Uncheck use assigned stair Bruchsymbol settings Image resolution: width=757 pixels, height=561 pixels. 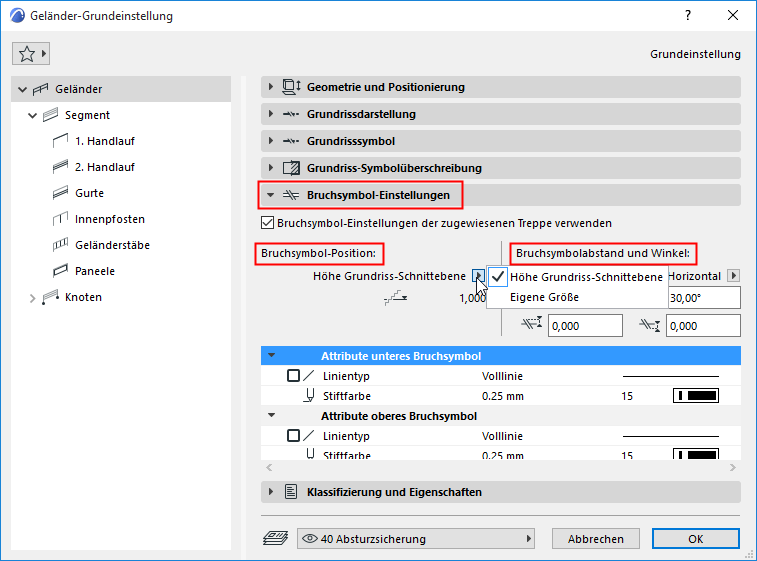[x=267, y=223]
